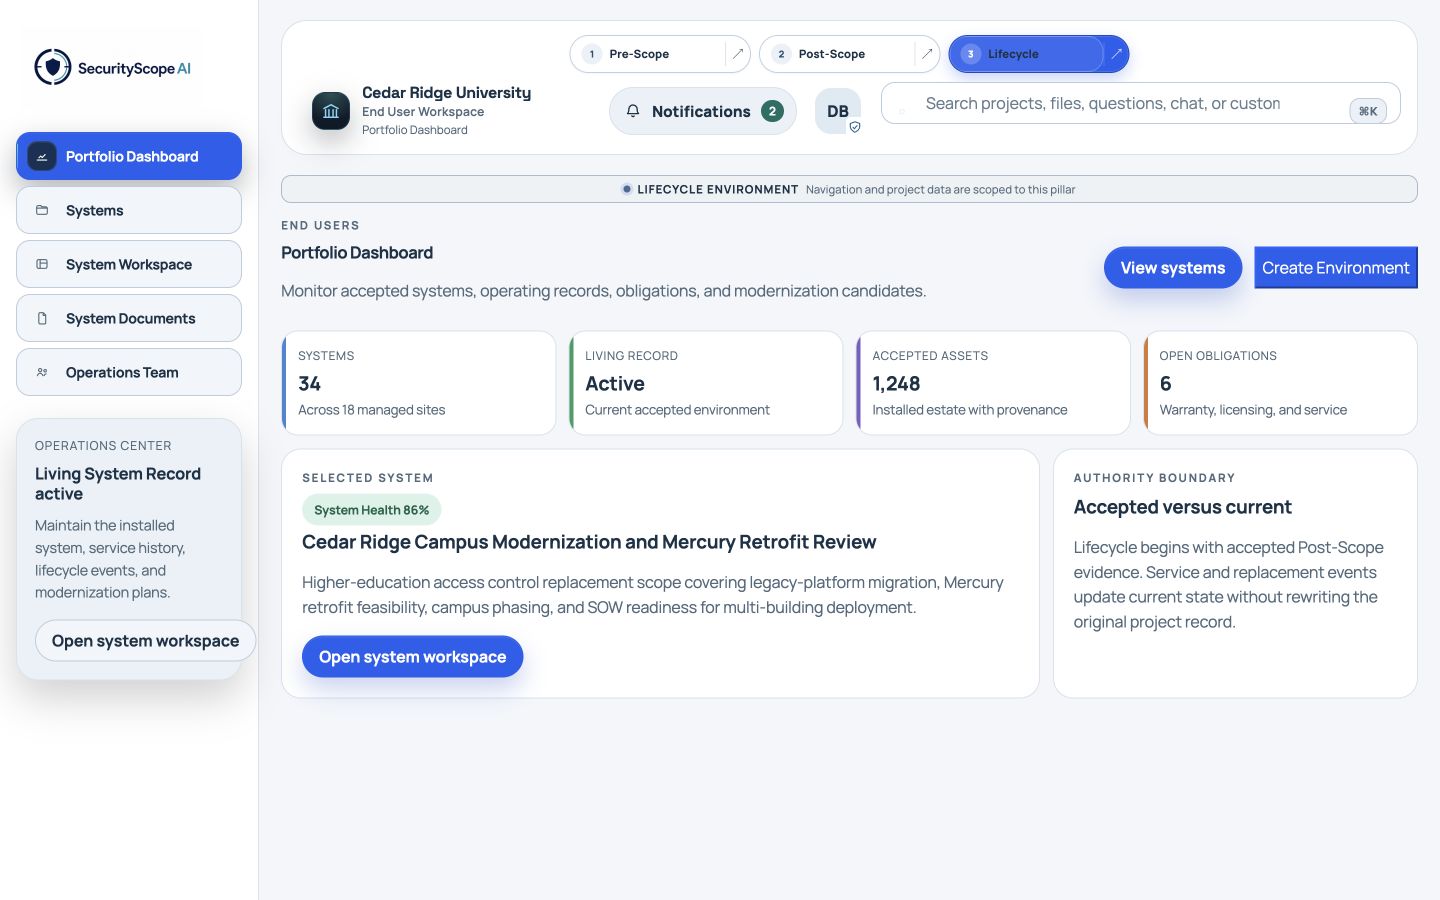Click Open system workspace under Selected System

coord(412,657)
